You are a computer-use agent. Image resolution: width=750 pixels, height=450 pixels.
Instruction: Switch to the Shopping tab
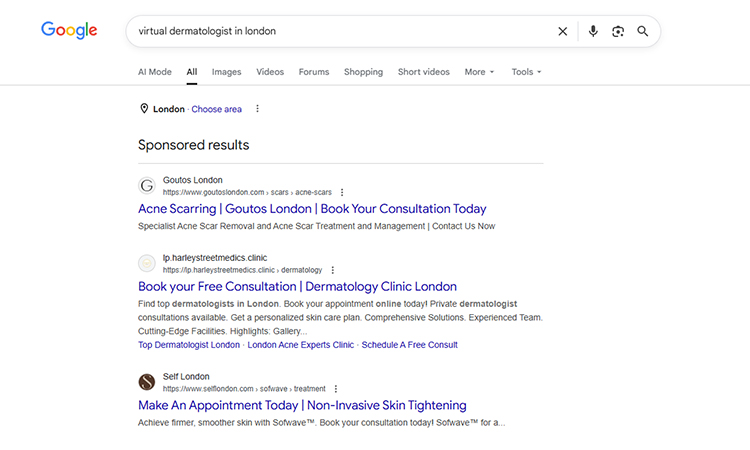364,72
